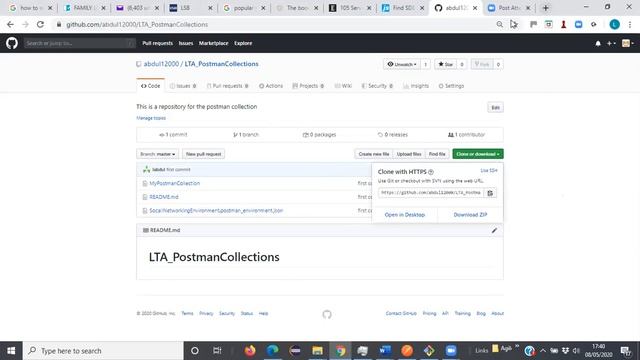The height and width of the screenshot is (360, 640).
Task: Open README.md in the file list
Action: point(164,197)
